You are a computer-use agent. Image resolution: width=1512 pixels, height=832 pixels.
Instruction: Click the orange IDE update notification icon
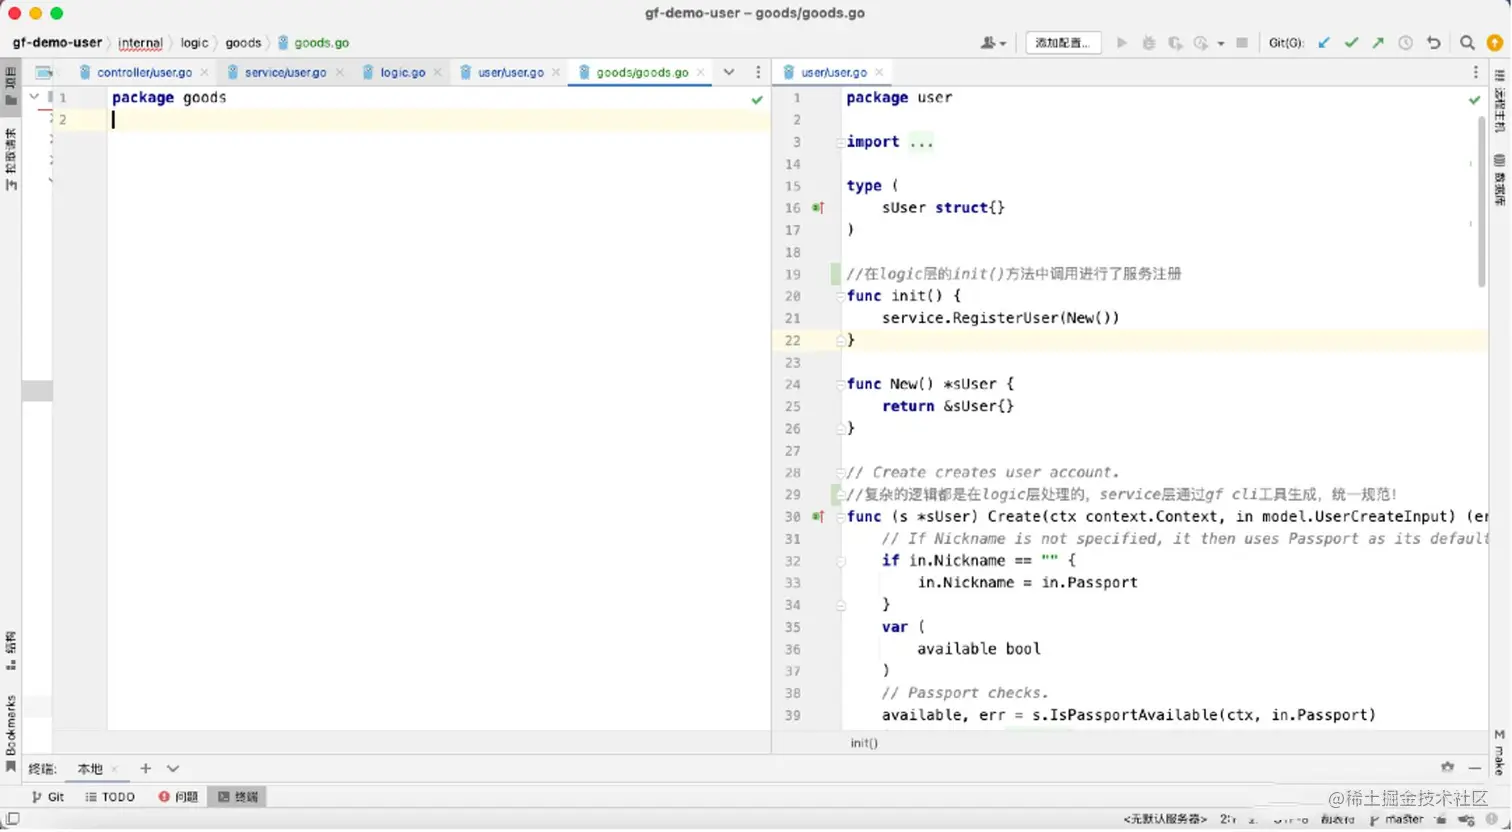click(x=1495, y=43)
